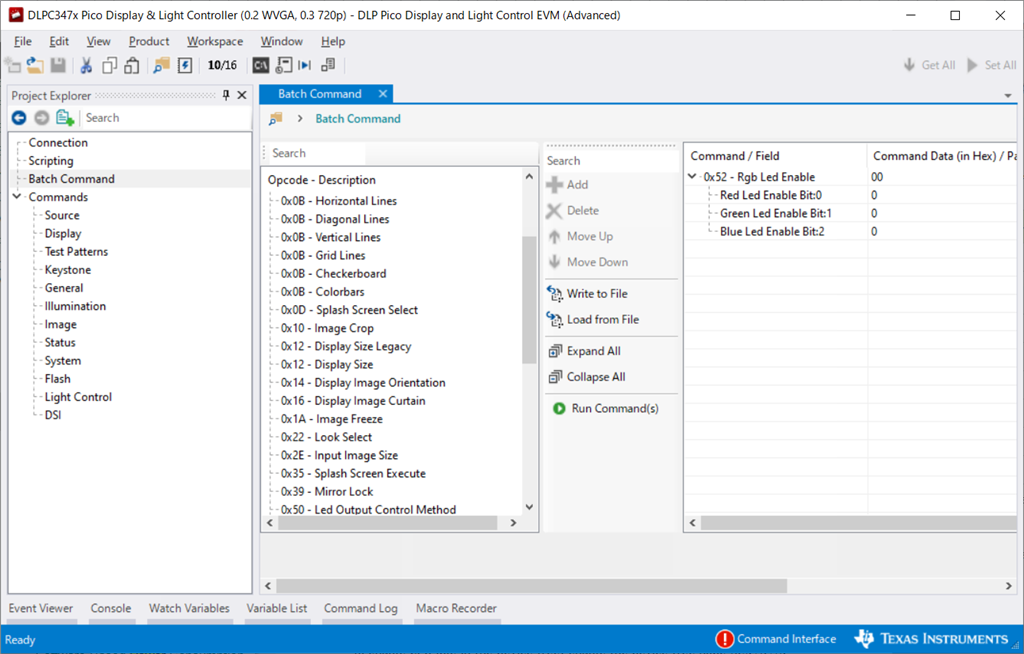Open the File menu

(23, 41)
